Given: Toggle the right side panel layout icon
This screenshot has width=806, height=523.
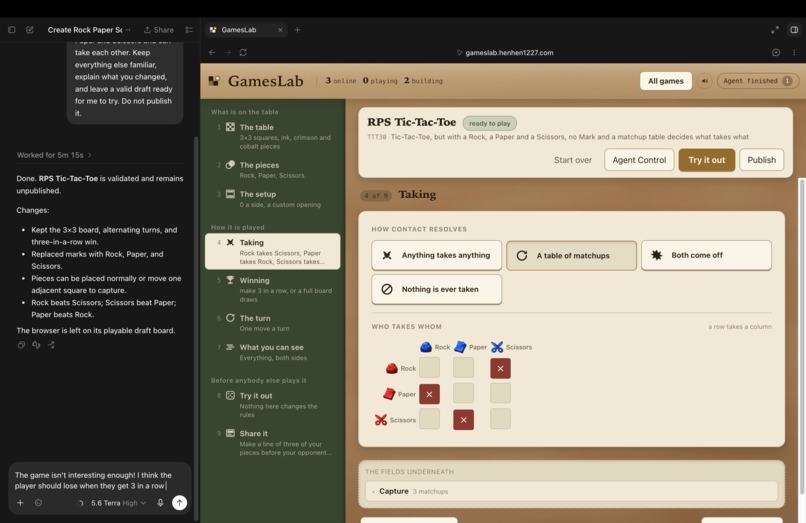Looking at the screenshot, I should tap(794, 30).
